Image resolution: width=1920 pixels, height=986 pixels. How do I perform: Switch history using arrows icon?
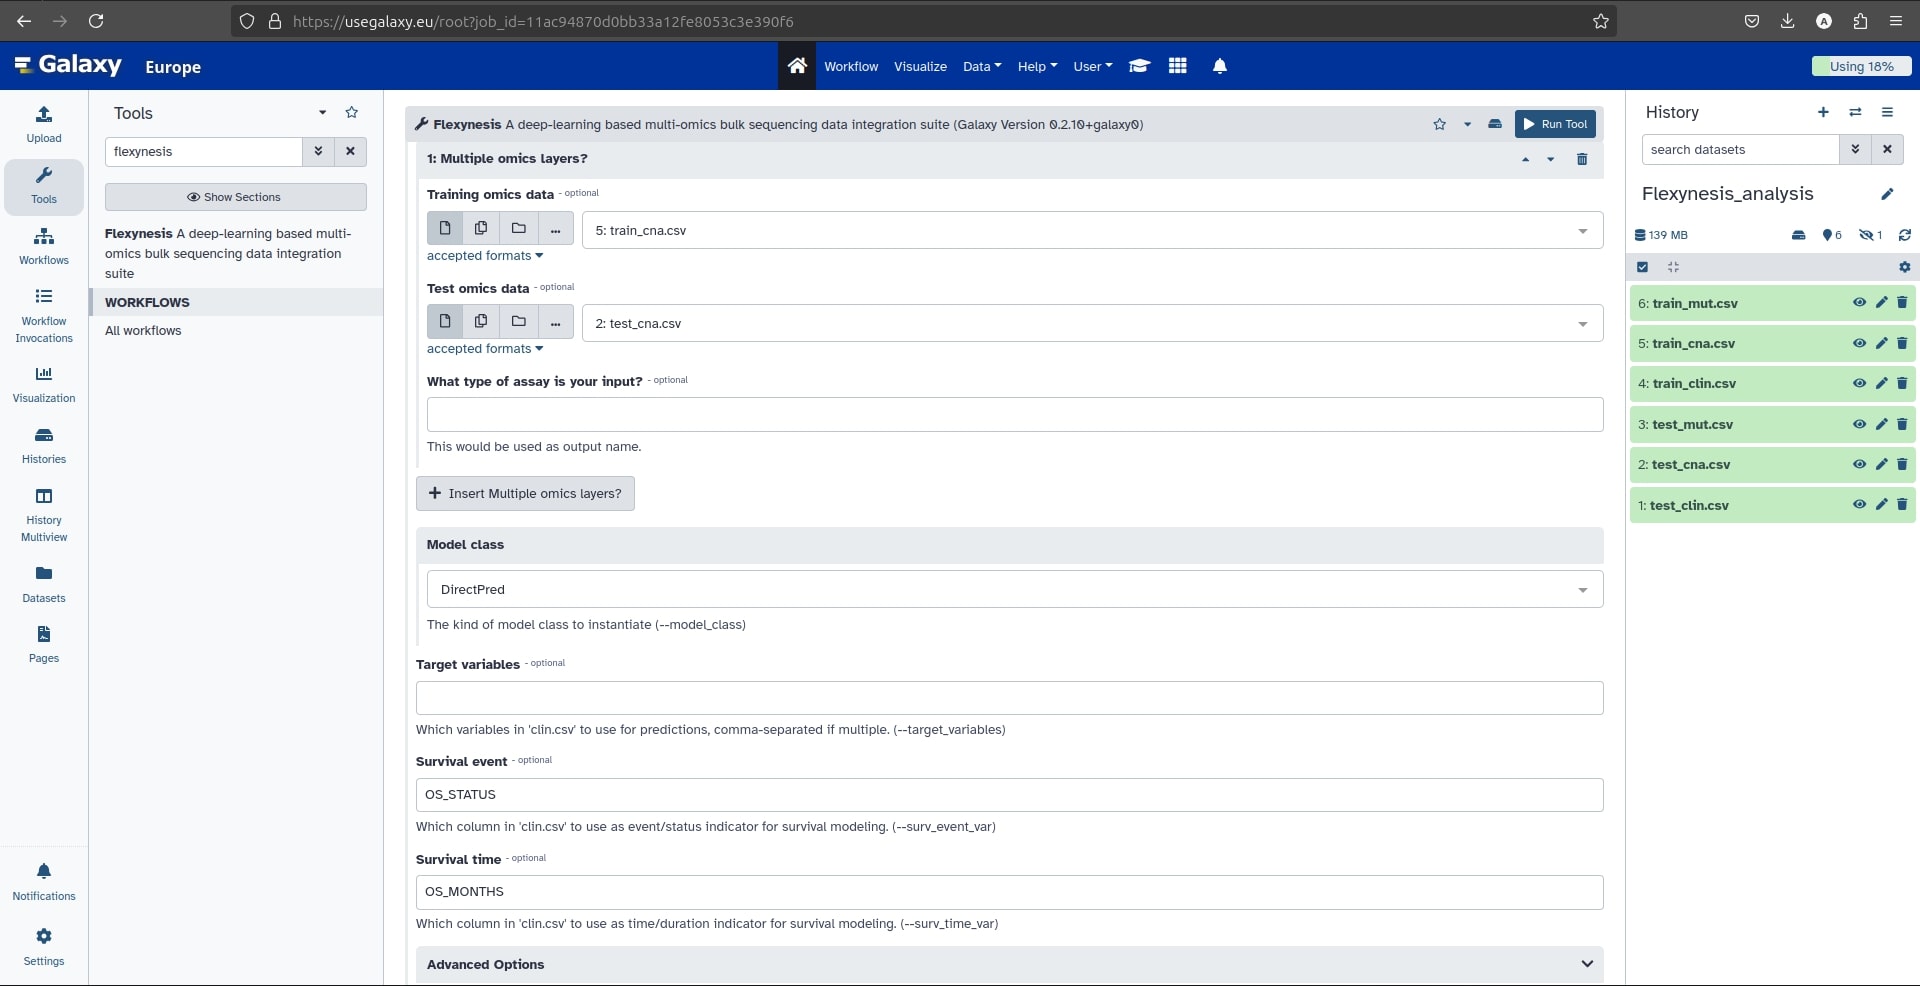pos(1855,112)
